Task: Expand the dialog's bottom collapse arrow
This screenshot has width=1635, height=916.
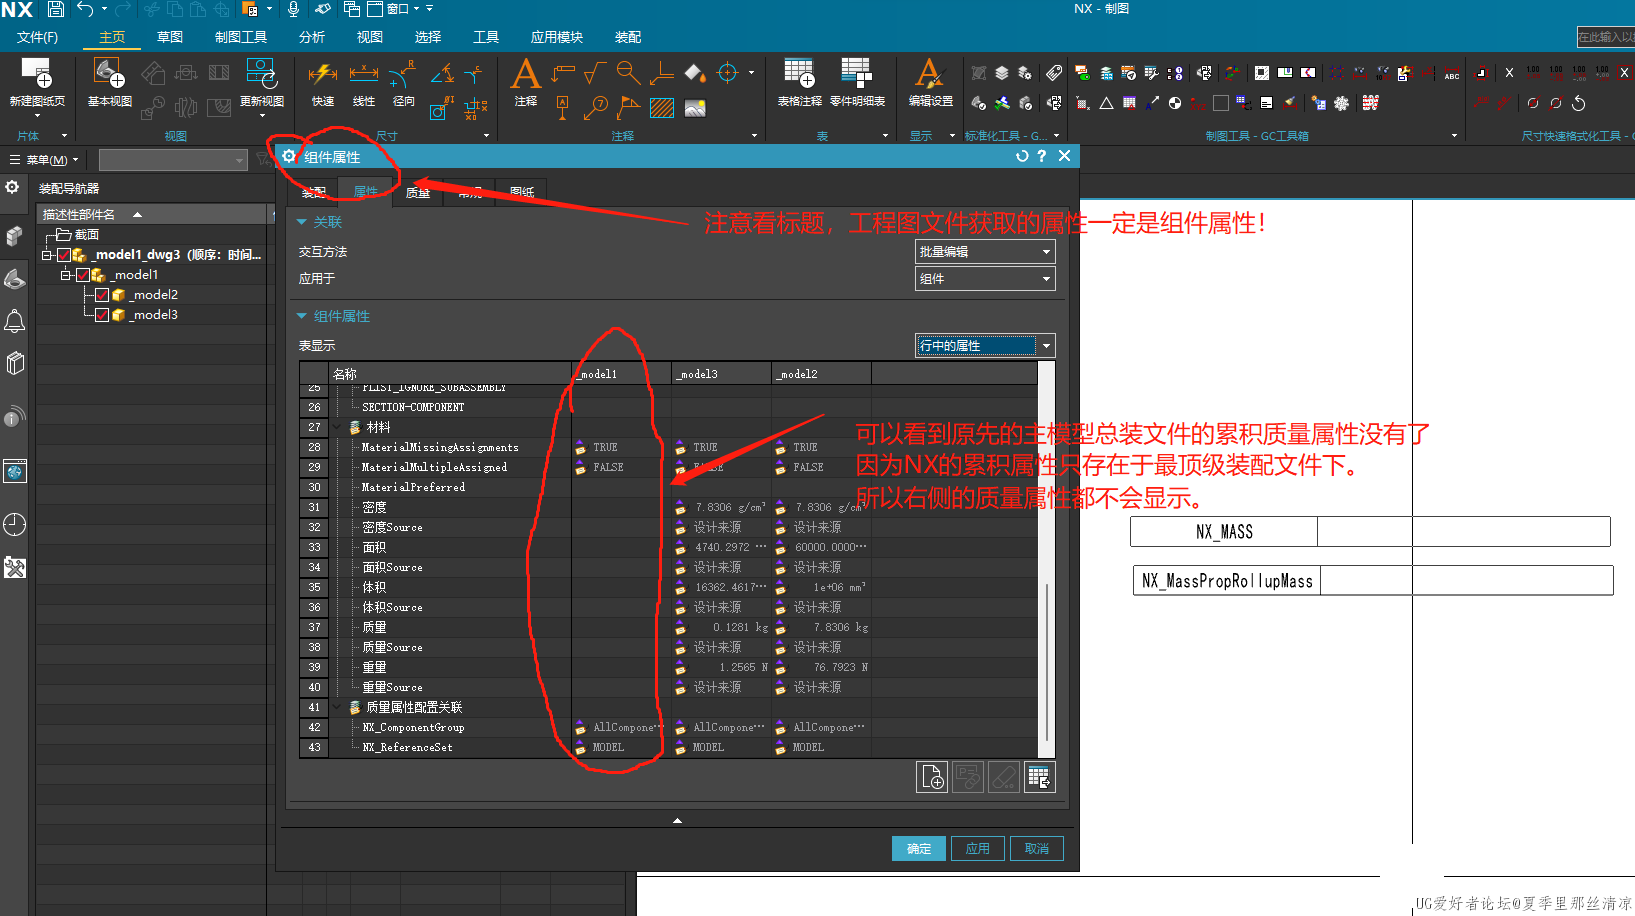Action: coord(677,820)
